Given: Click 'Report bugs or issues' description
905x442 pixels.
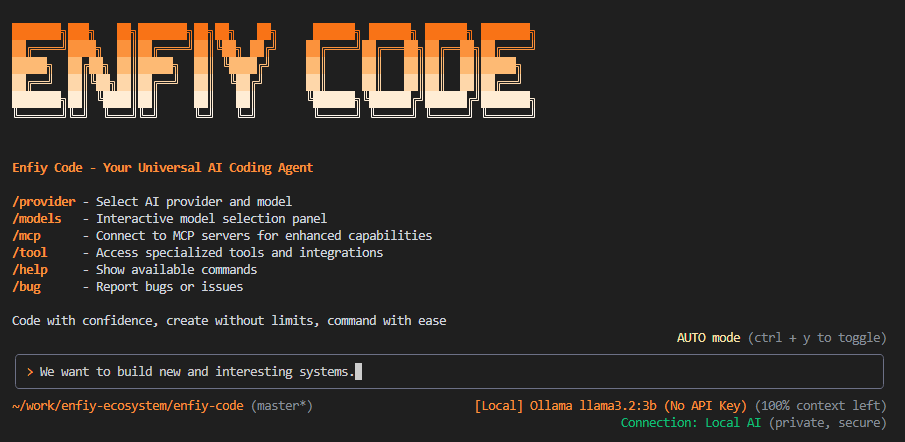Looking at the screenshot, I should pyautogui.click(x=170, y=286).
